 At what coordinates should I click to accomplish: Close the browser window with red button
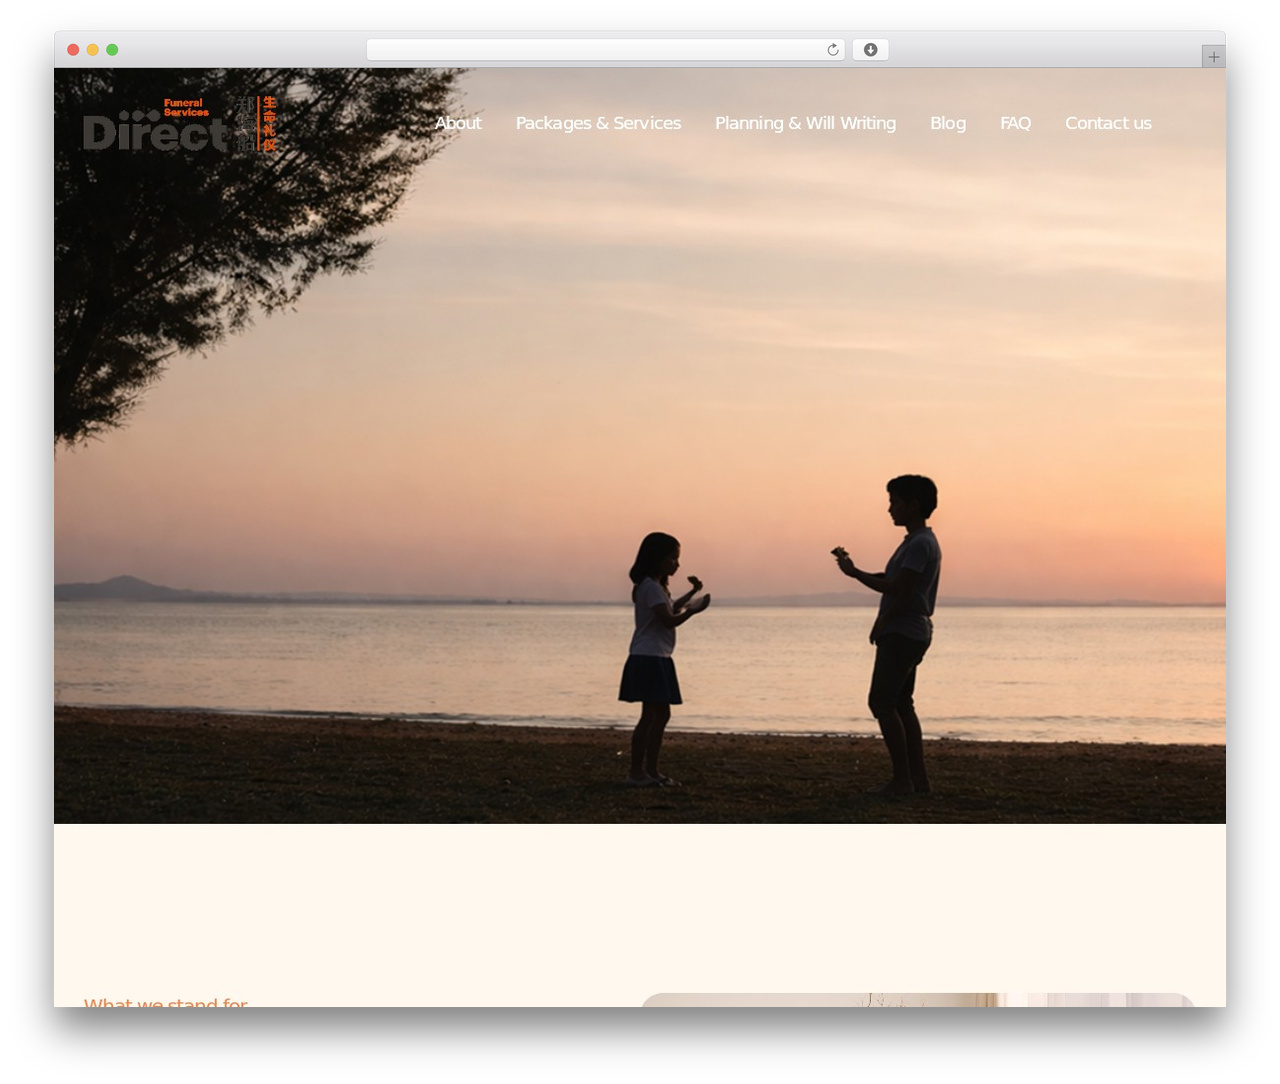[x=73, y=50]
